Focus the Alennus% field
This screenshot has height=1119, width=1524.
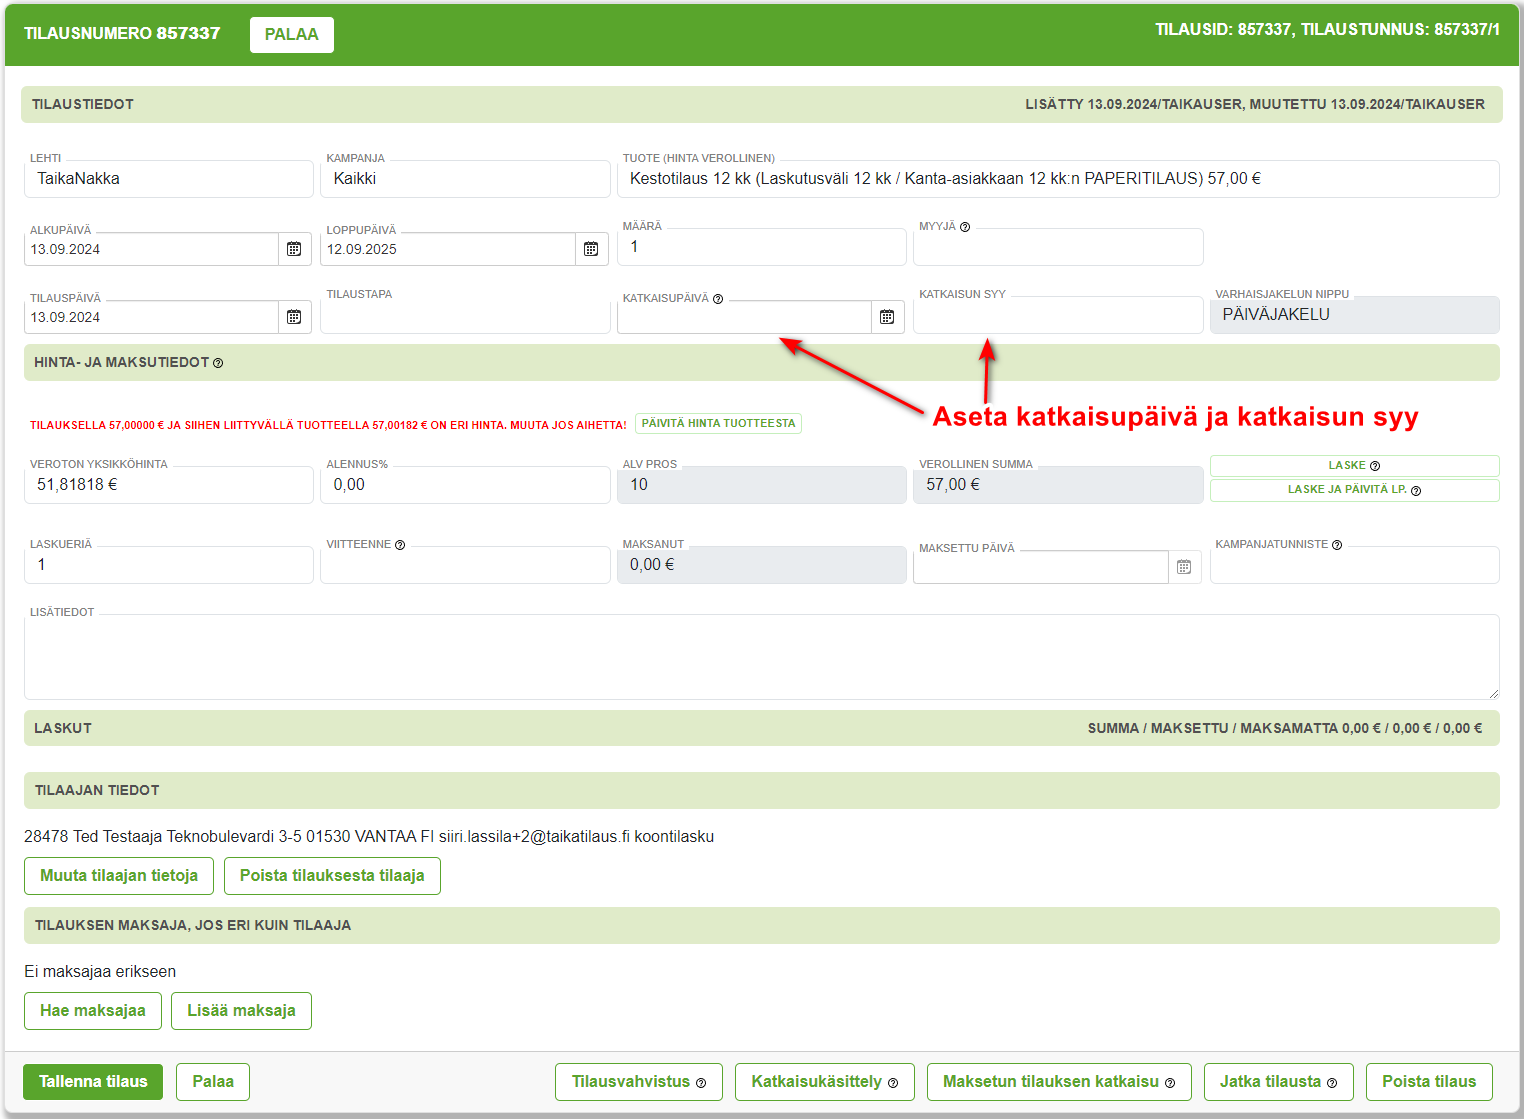tap(465, 485)
